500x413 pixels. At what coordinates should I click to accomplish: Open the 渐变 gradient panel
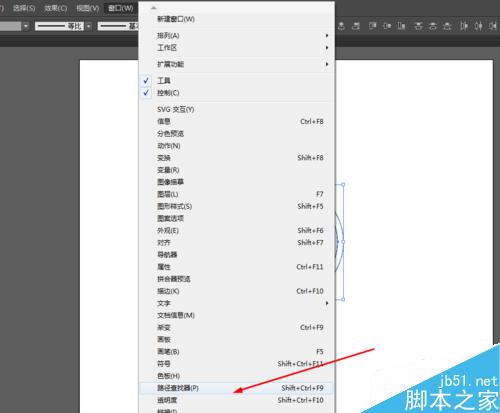coord(236,327)
